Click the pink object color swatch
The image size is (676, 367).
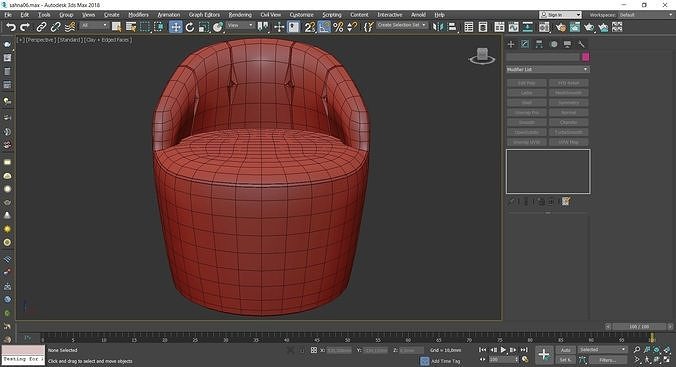[x=585, y=57]
